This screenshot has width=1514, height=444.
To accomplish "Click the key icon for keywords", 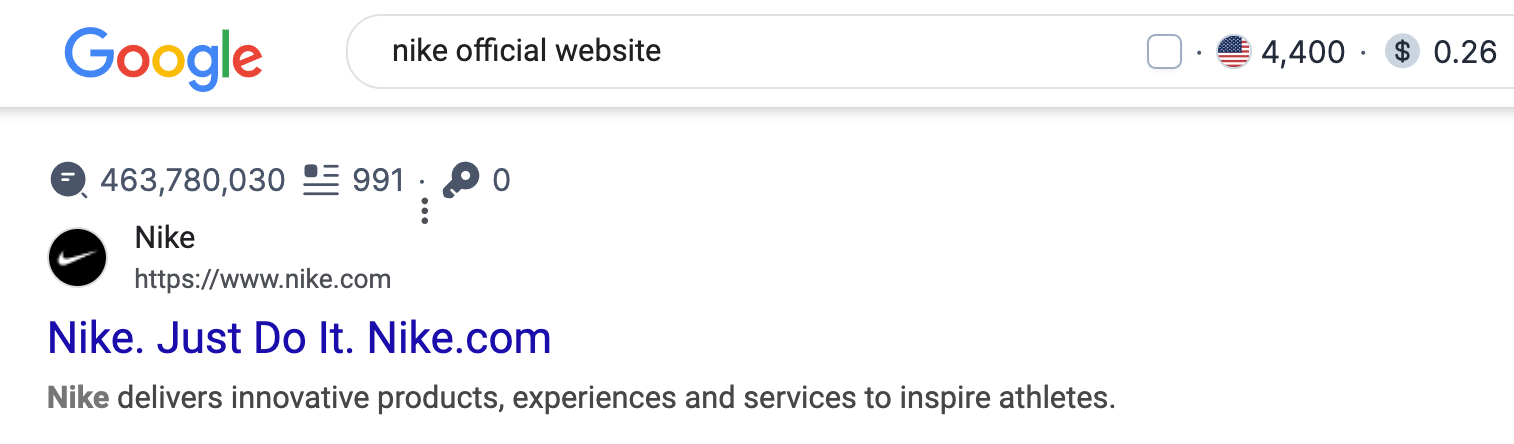I will (461, 181).
